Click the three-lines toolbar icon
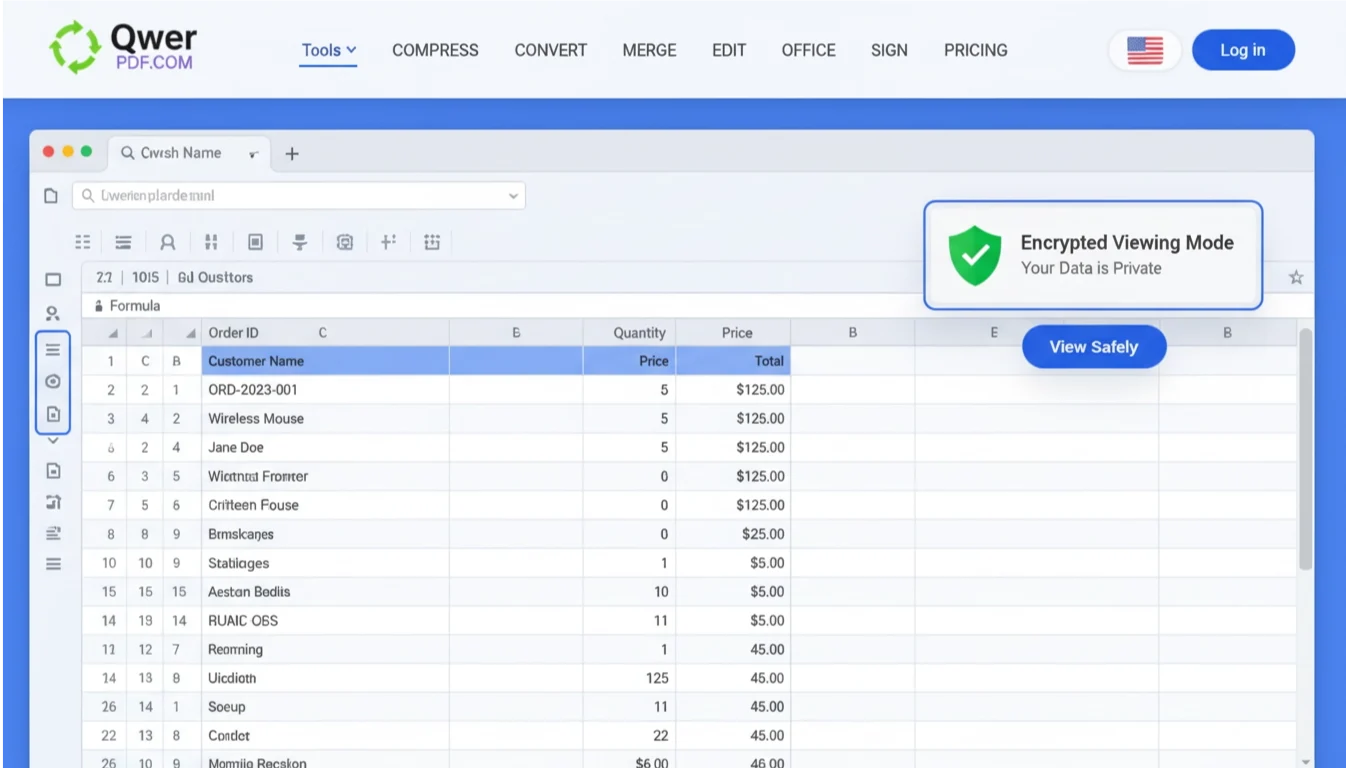 (x=123, y=242)
